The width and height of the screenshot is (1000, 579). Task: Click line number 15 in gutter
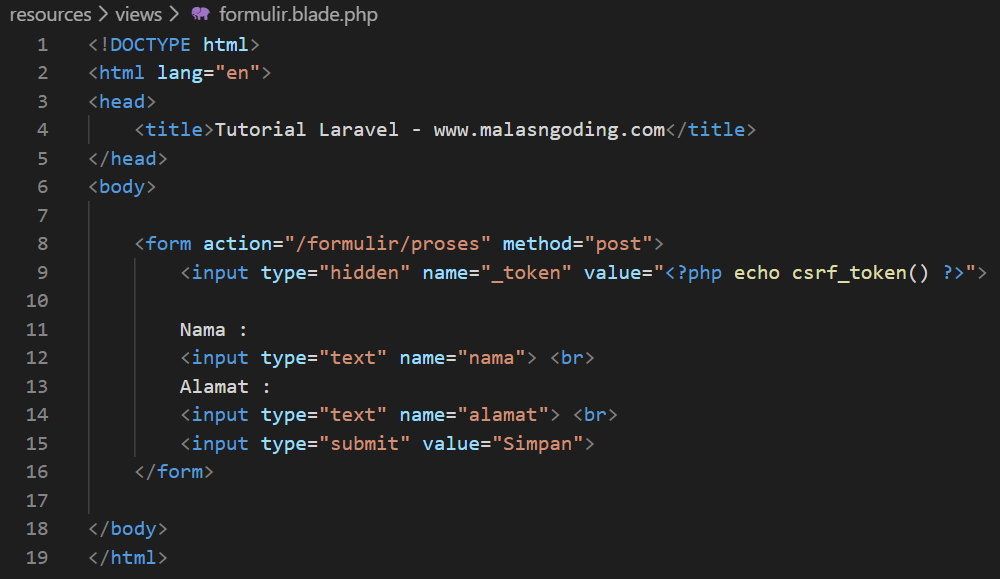[x=36, y=443]
